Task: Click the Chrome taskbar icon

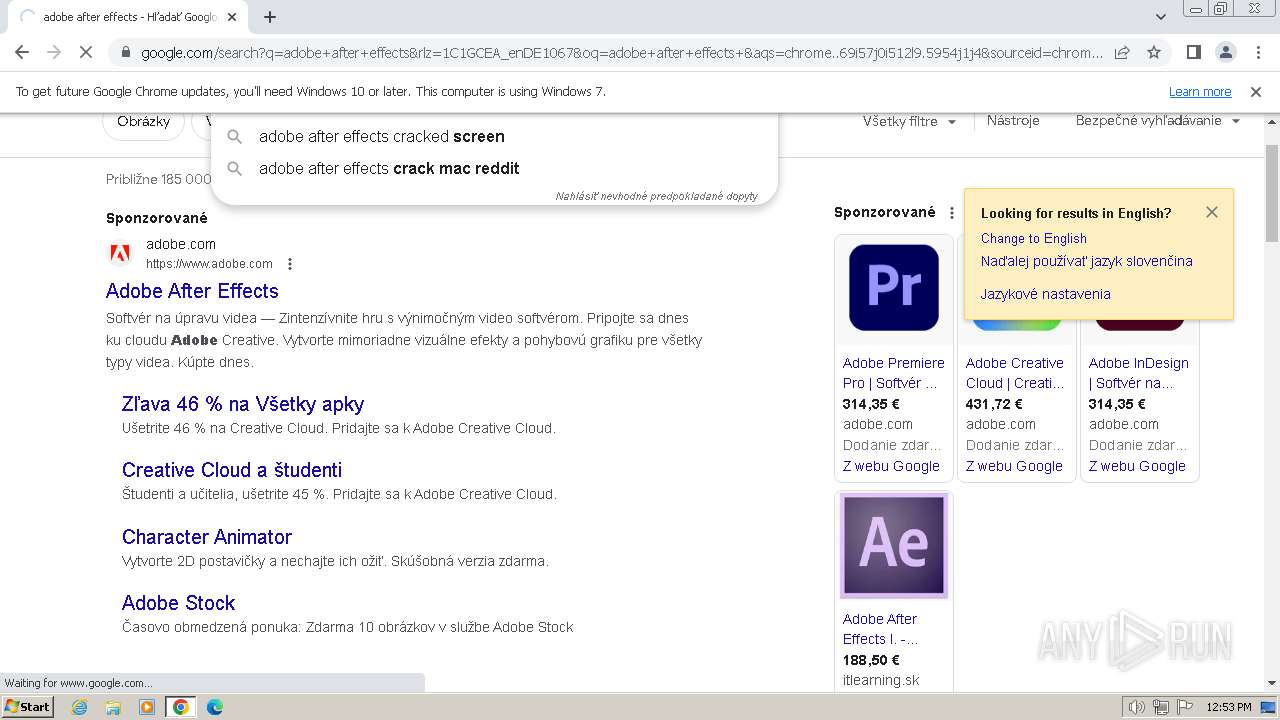Action: coord(180,707)
